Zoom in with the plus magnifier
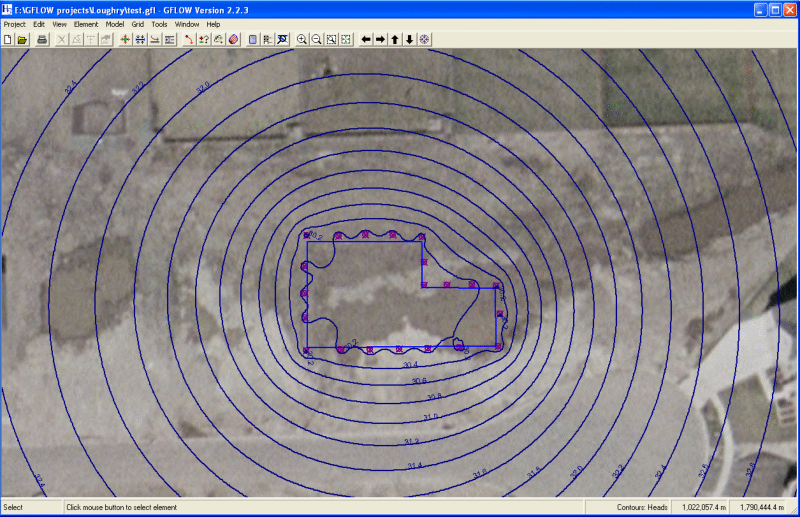The width and height of the screenshot is (800, 517). pyautogui.click(x=302, y=39)
